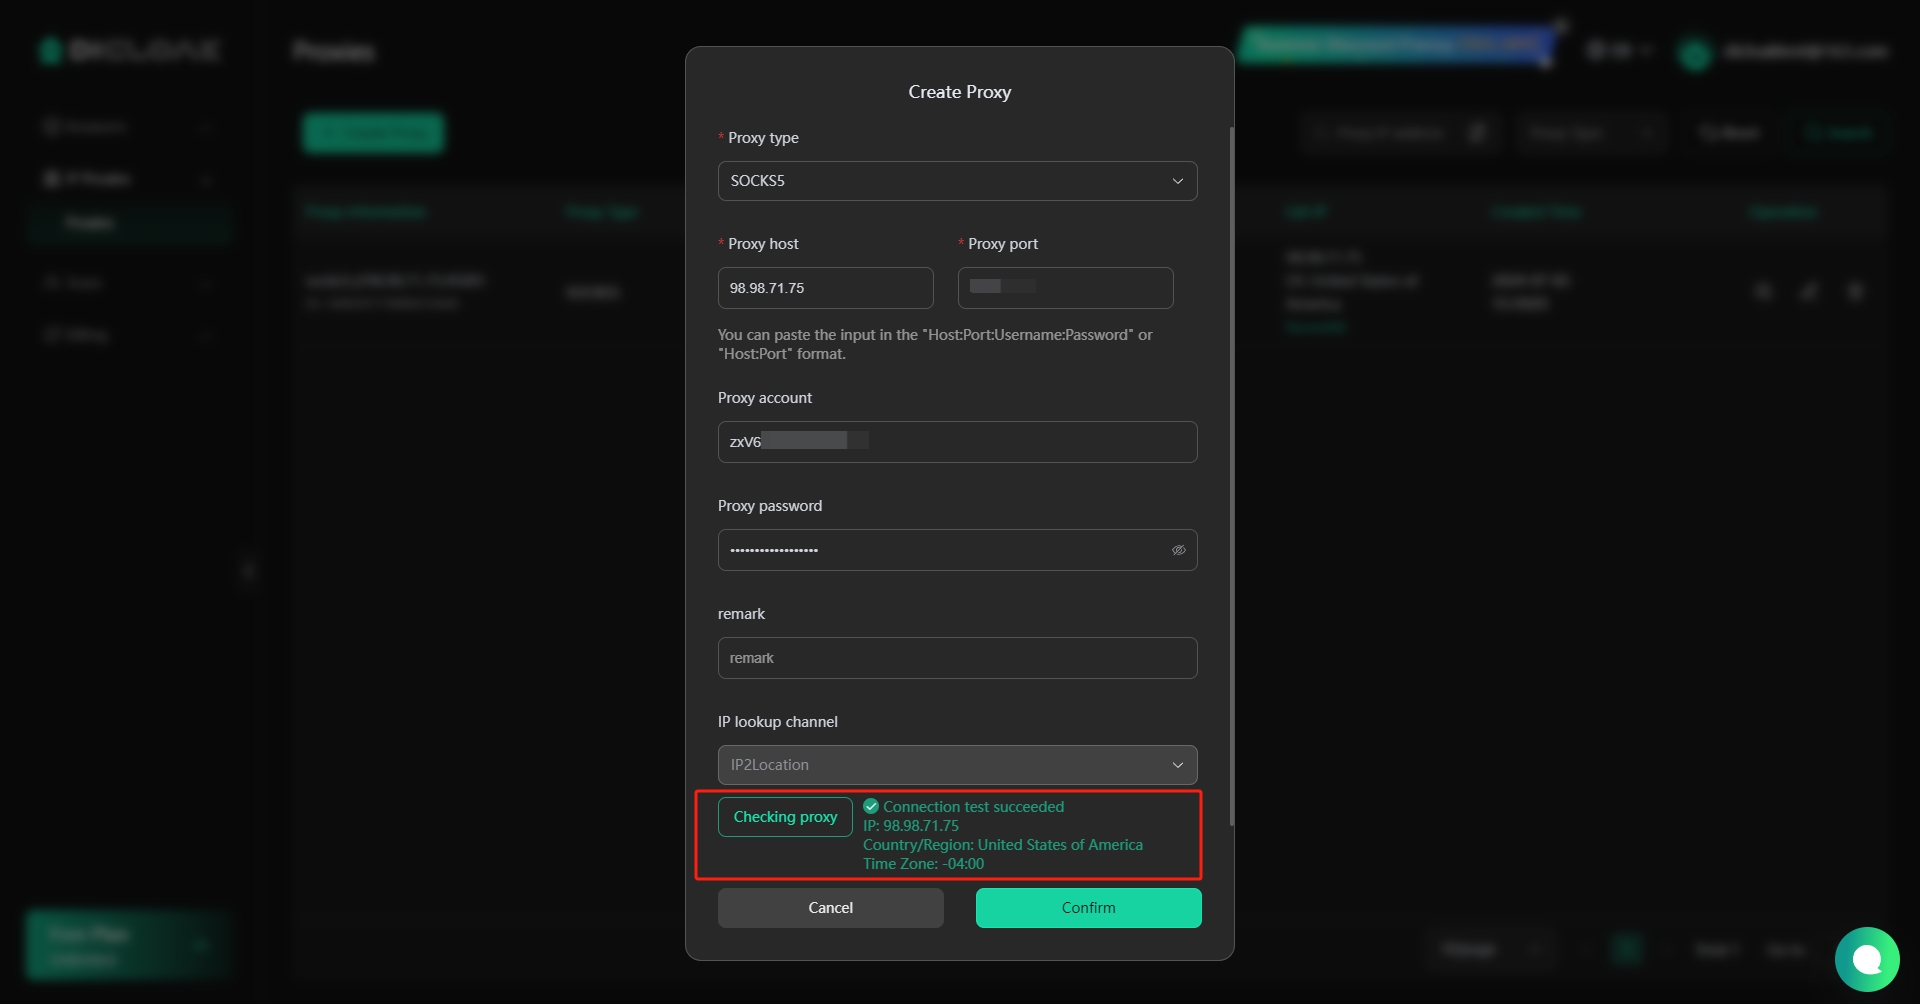Cancel the Create Proxy dialog
The width and height of the screenshot is (1920, 1004).
tap(830, 908)
